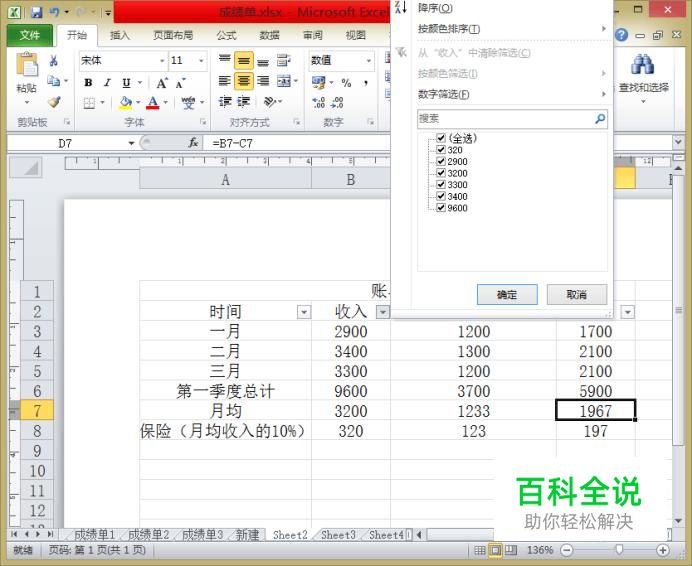
Task: Select 降序 sort descending option
Action: (x=435, y=8)
